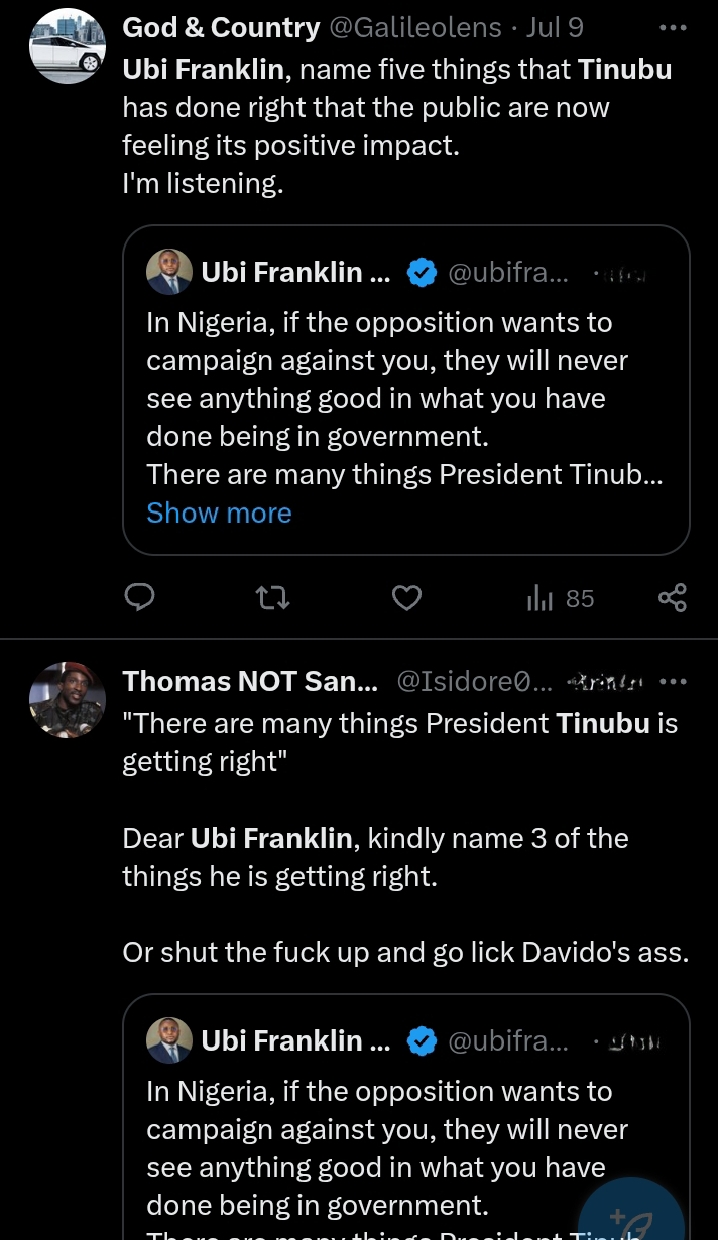Retweet the God & Country post

pos(272,598)
